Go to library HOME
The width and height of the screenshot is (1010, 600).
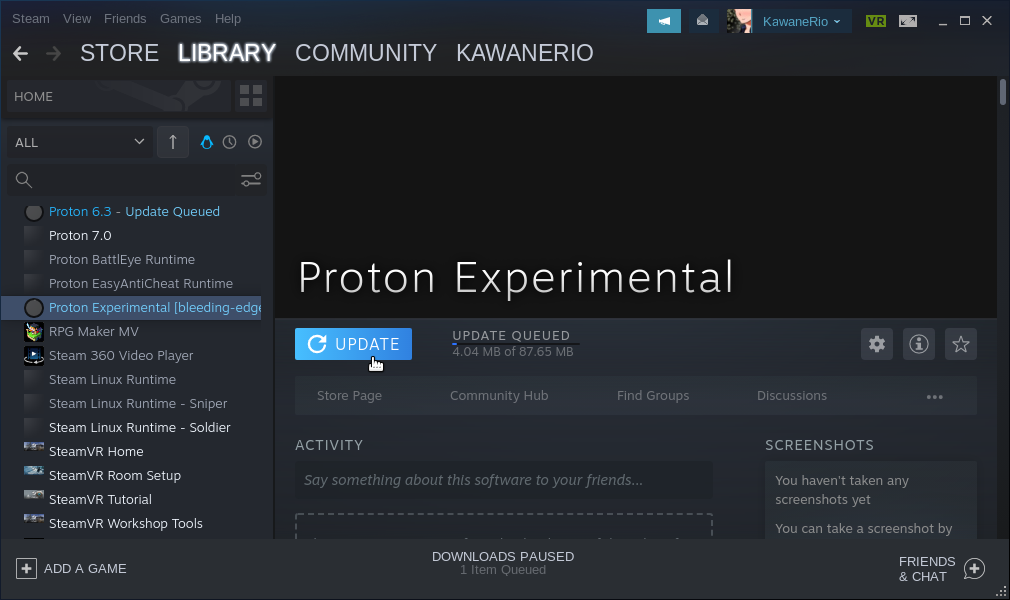[119, 97]
